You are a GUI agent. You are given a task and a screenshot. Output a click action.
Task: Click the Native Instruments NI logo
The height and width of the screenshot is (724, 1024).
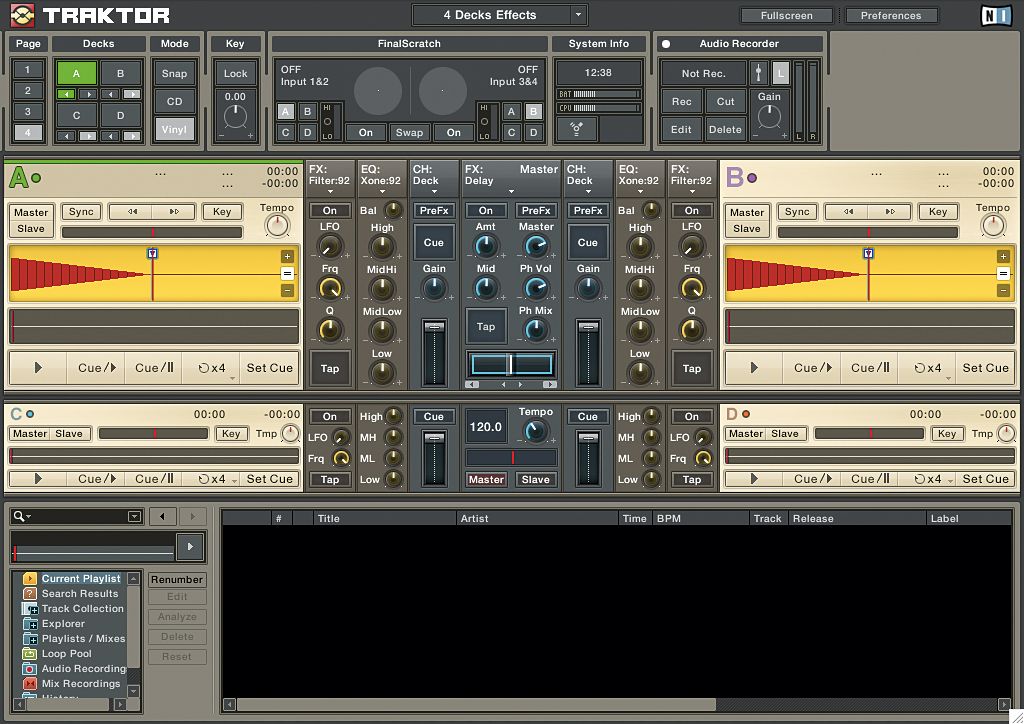[x=996, y=15]
